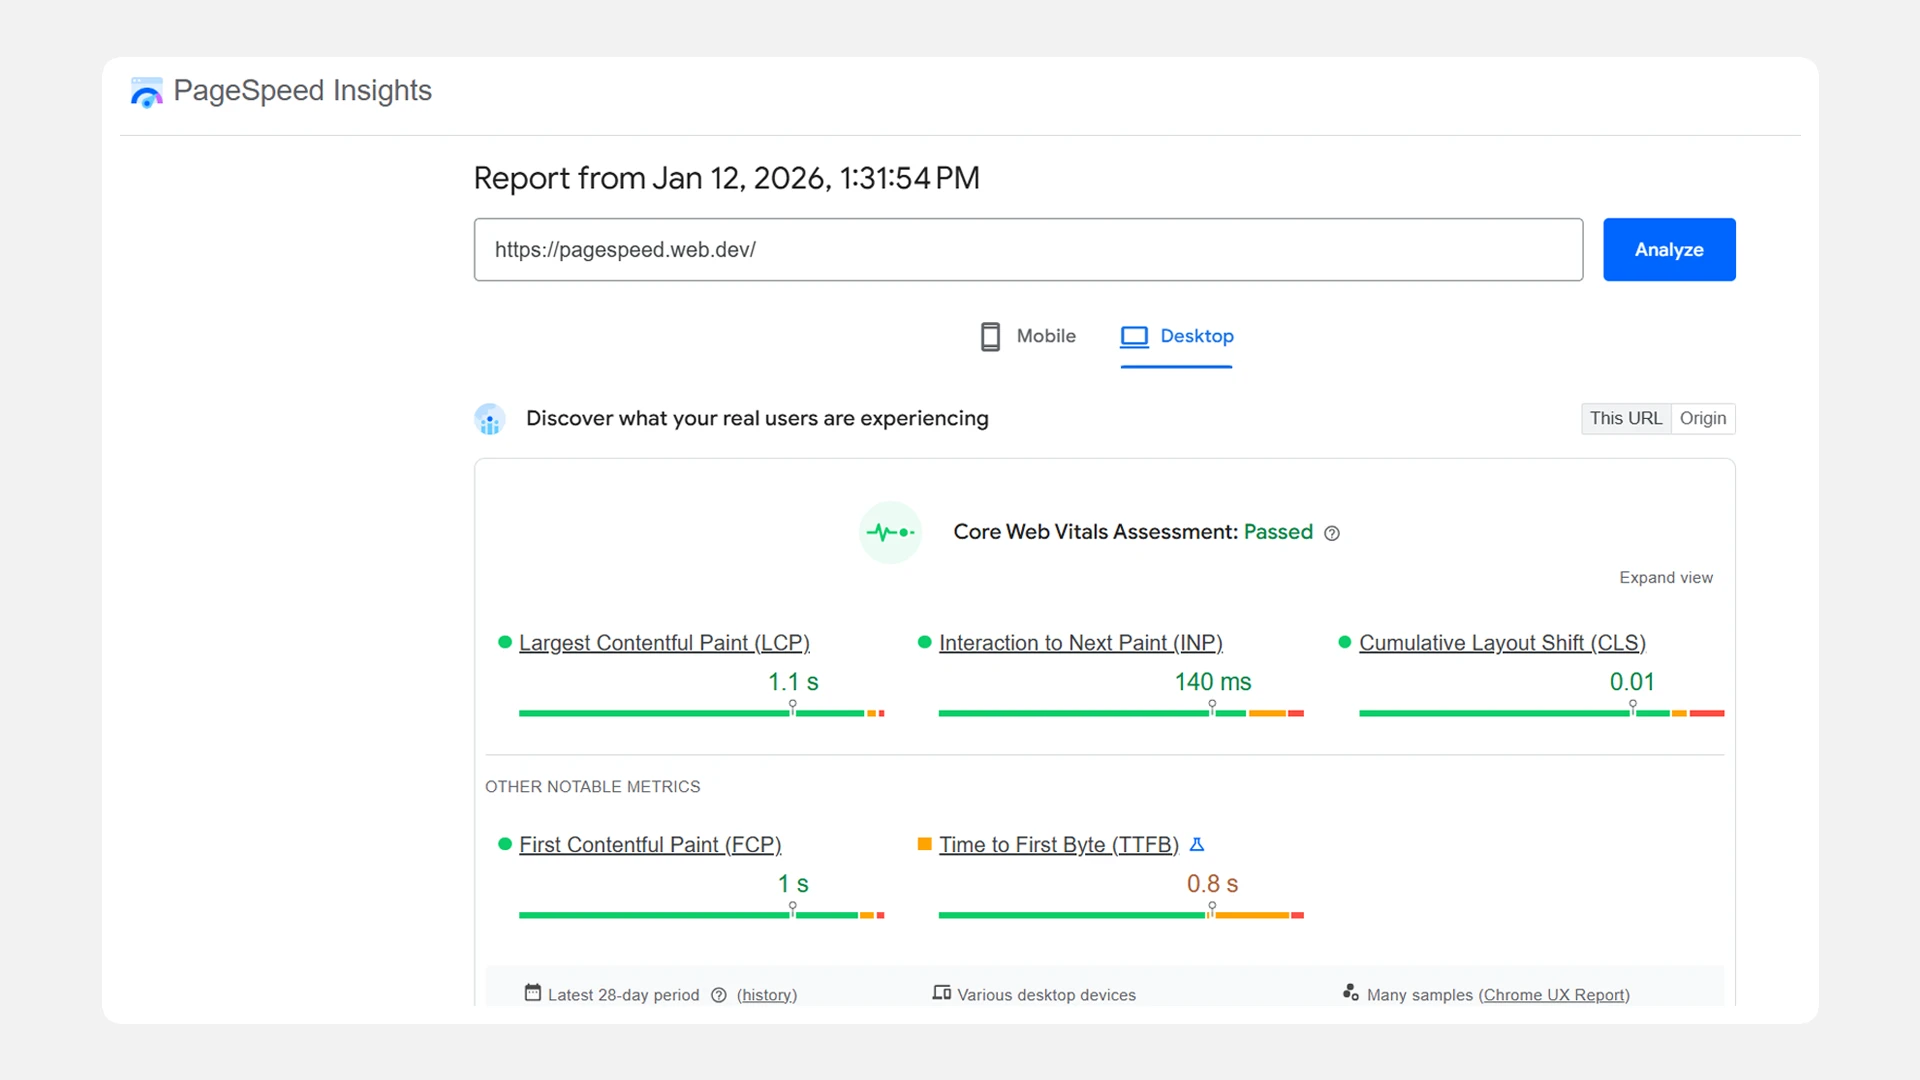
Task: Click the mobile phone device icon
Action: [x=990, y=337]
